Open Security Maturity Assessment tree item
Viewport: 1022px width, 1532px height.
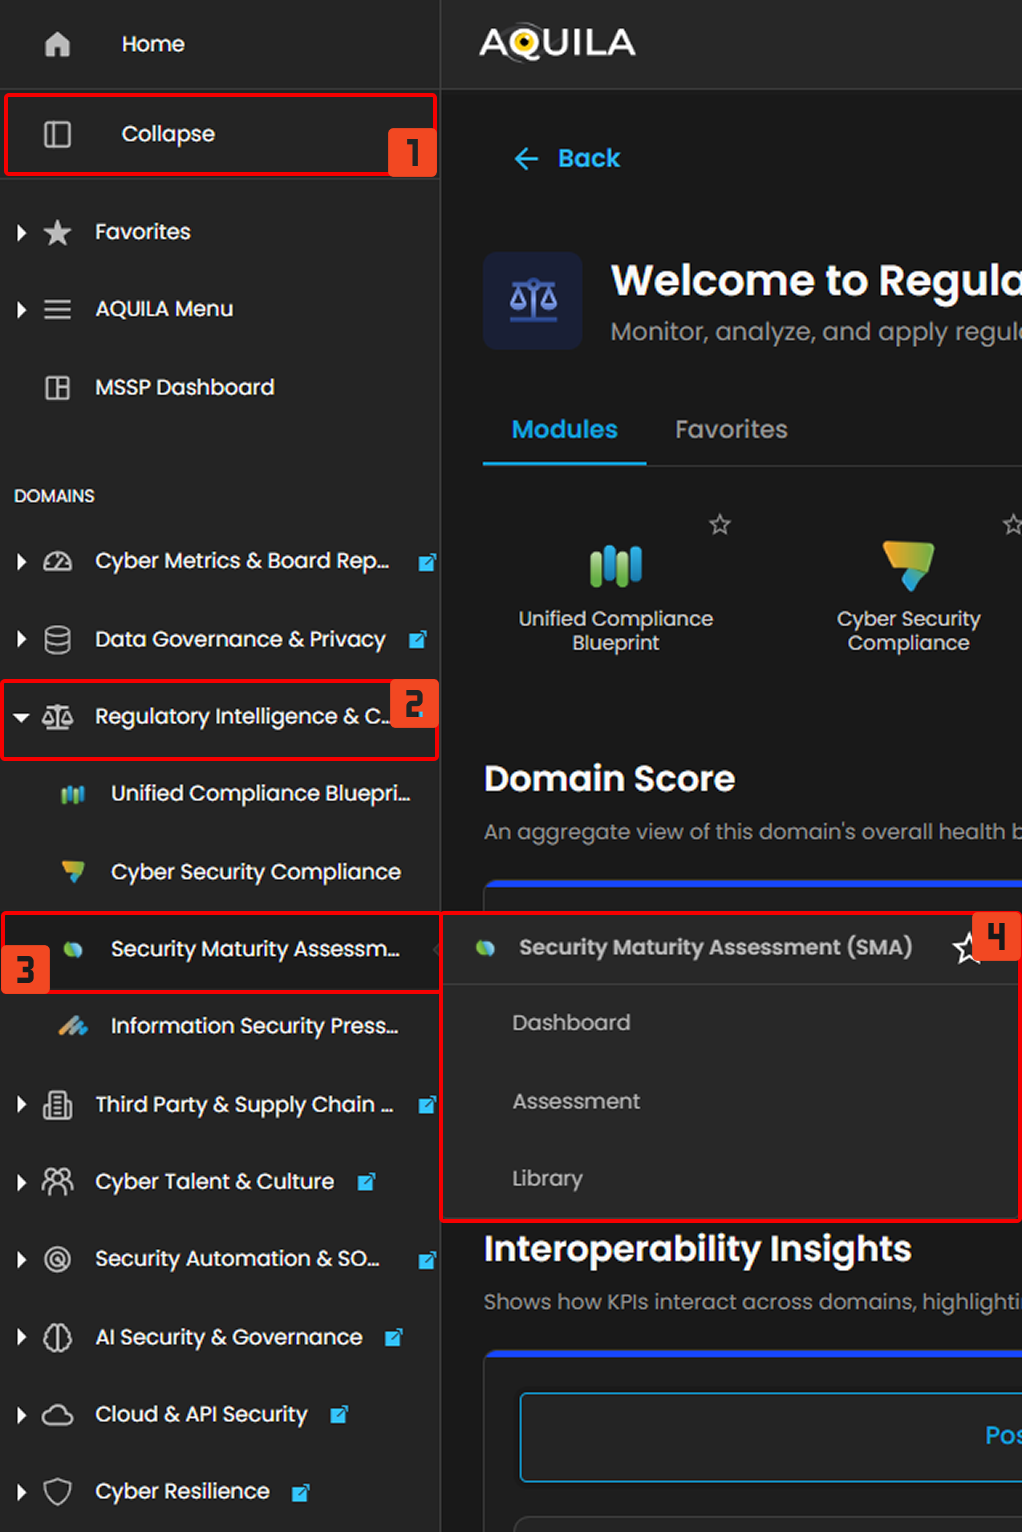tap(255, 949)
